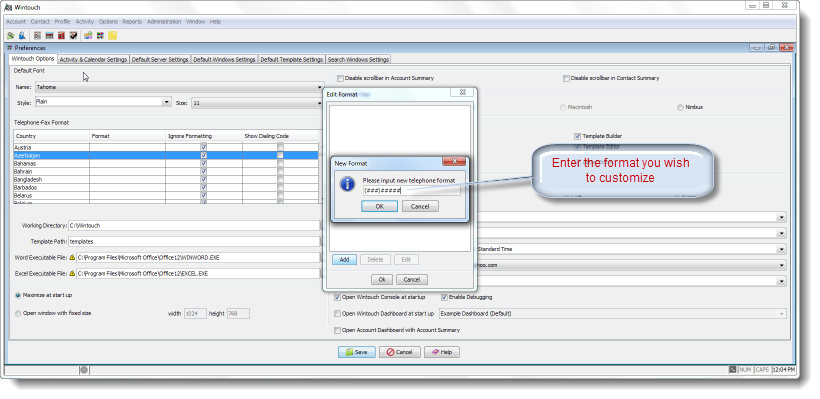Click the new telephone format input field

pos(412,191)
